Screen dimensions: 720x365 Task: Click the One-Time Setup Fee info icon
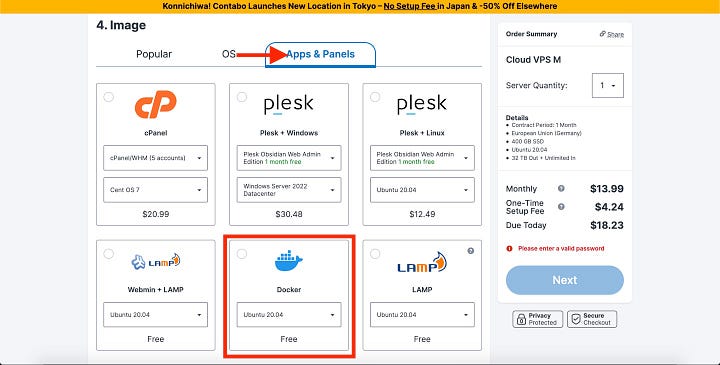pos(561,207)
